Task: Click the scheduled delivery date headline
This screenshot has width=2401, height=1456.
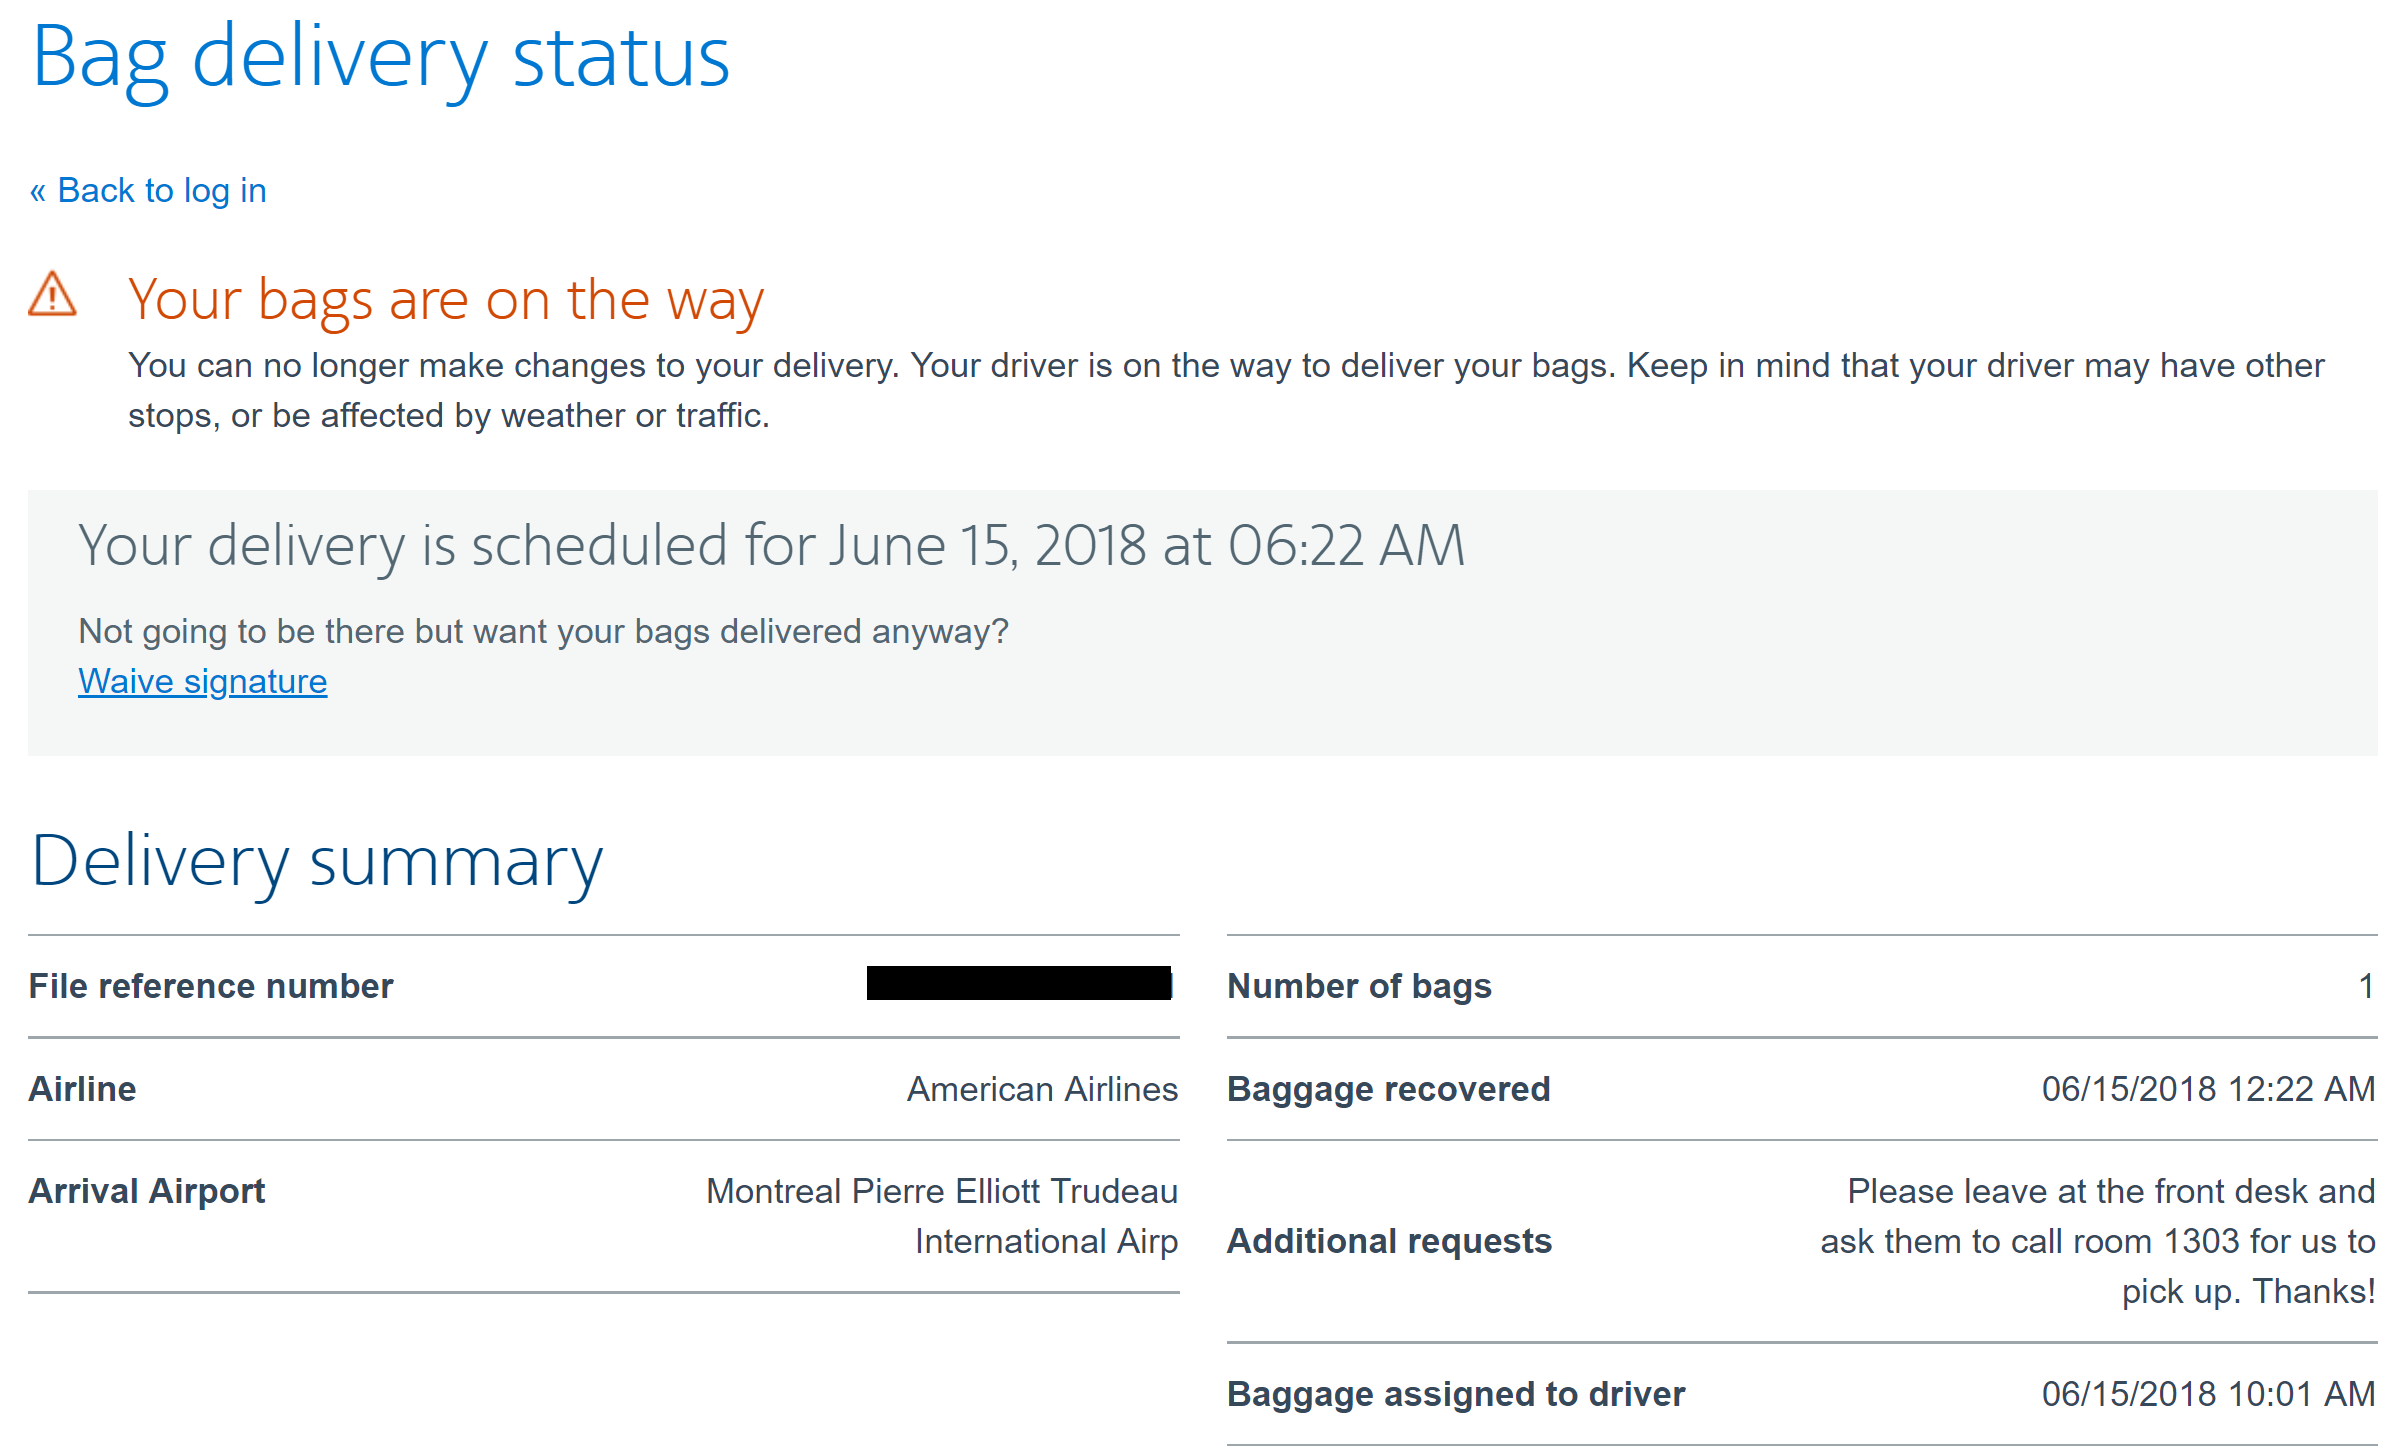Action: coord(771,546)
